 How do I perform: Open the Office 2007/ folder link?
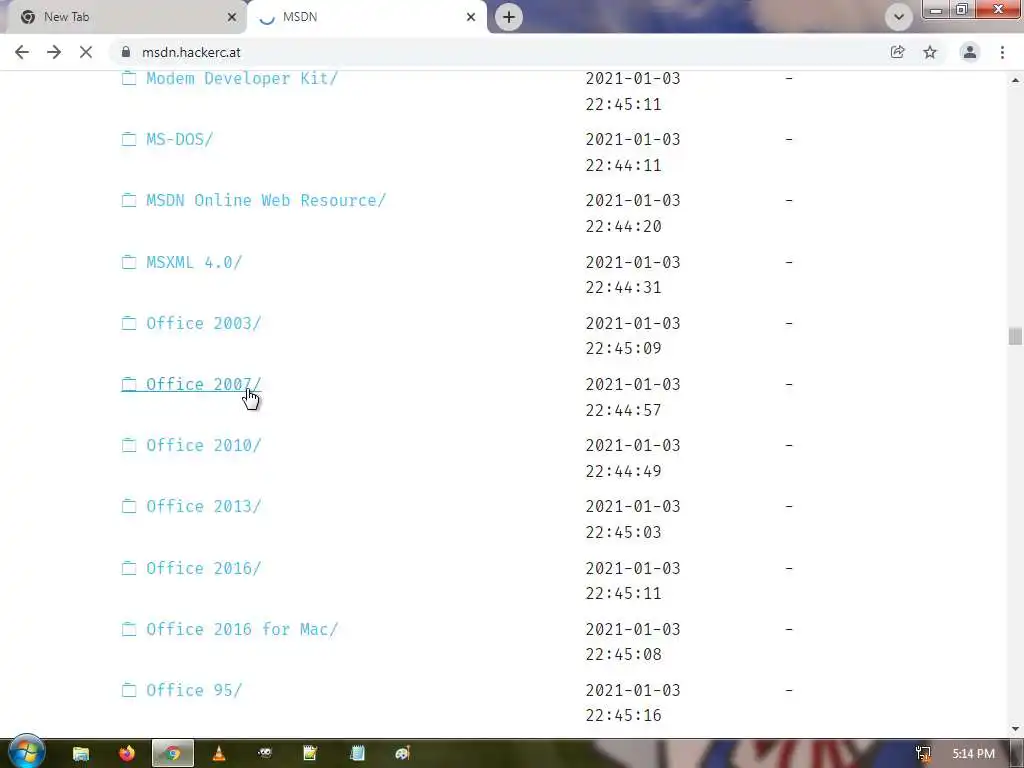[x=203, y=384]
